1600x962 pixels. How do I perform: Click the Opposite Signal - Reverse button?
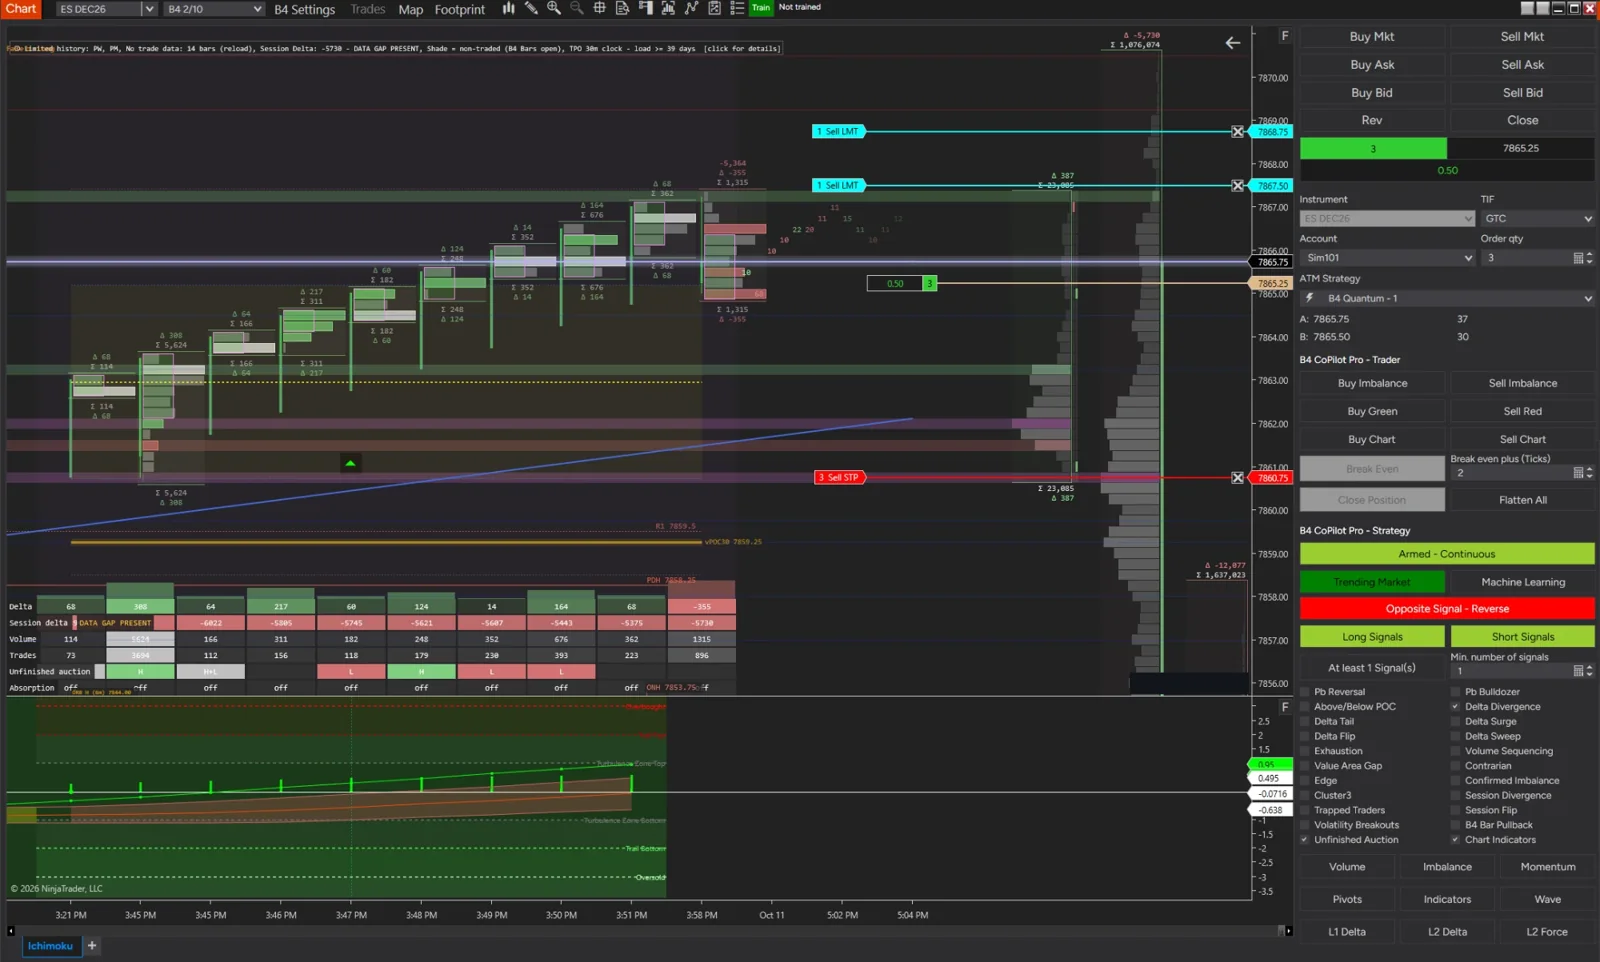click(x=1447, y=609)
